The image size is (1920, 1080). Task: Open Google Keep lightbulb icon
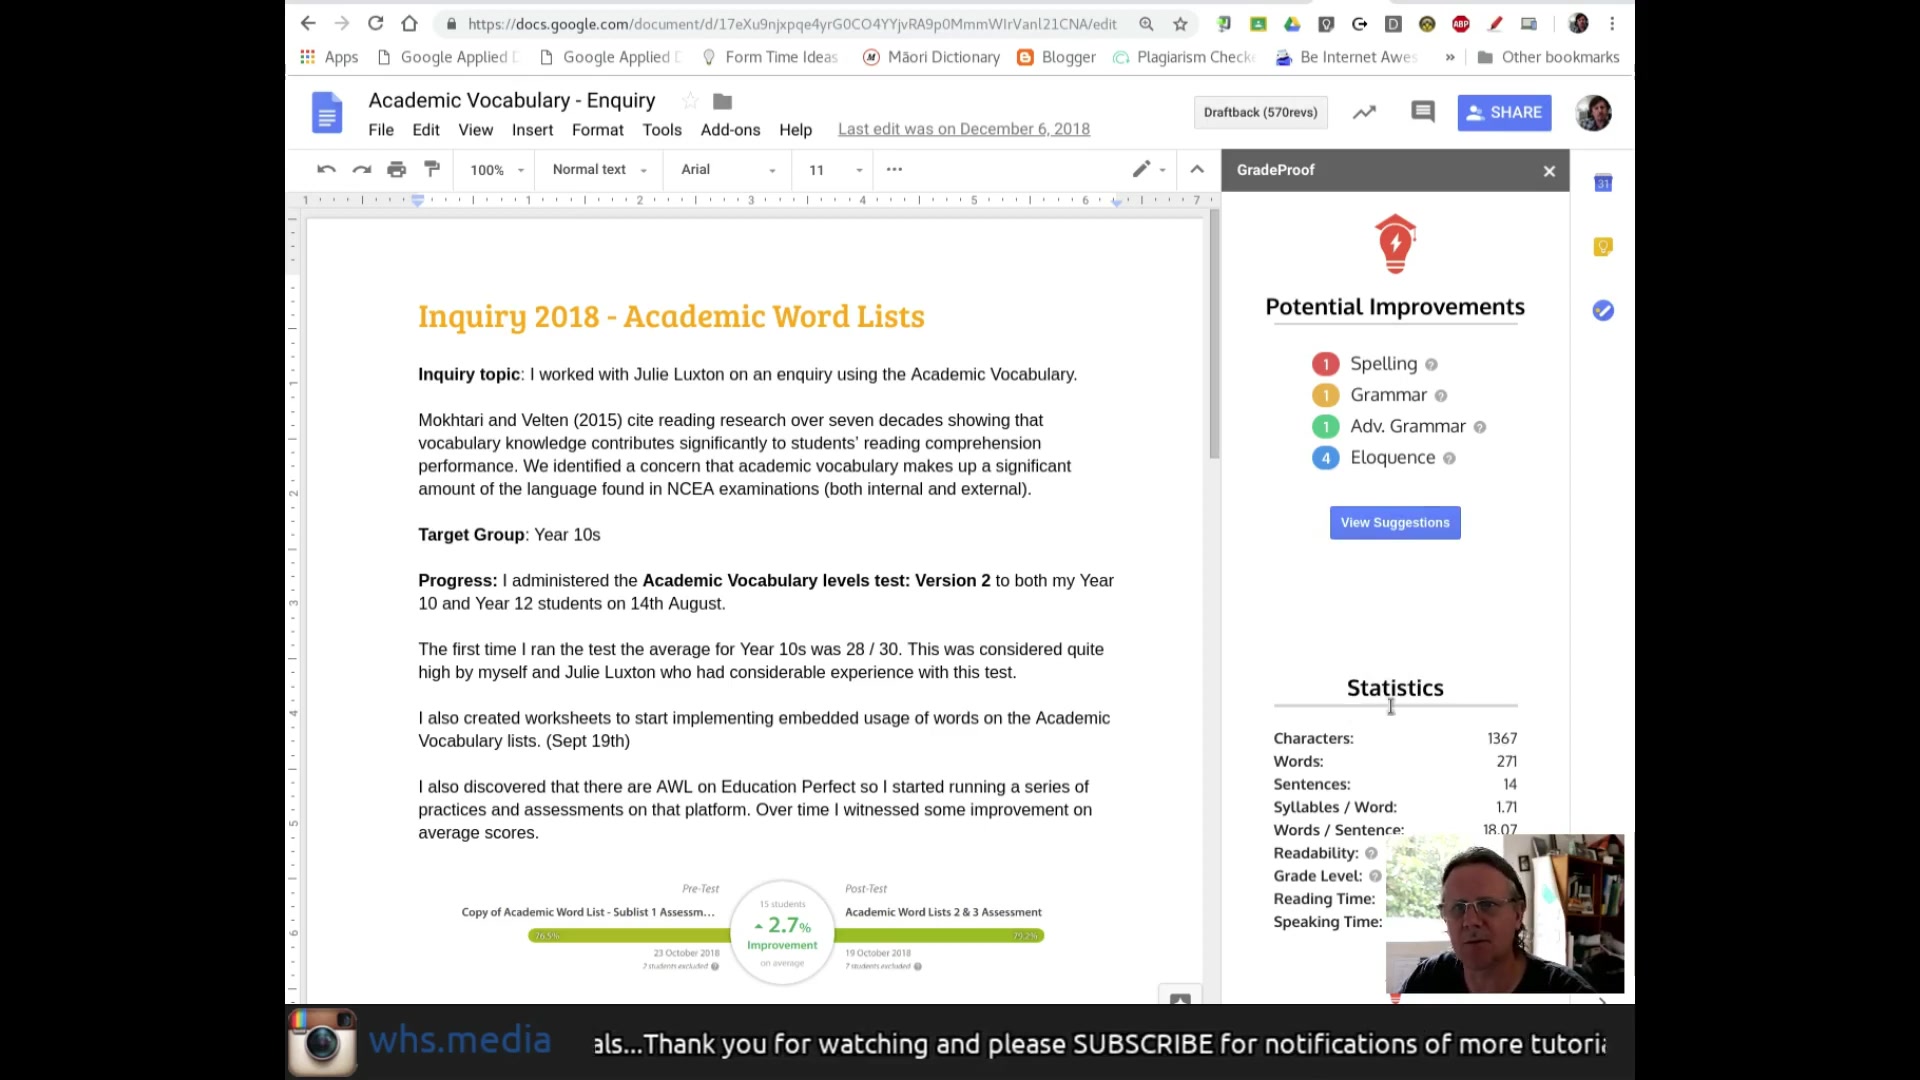[x=1603, y=247]
